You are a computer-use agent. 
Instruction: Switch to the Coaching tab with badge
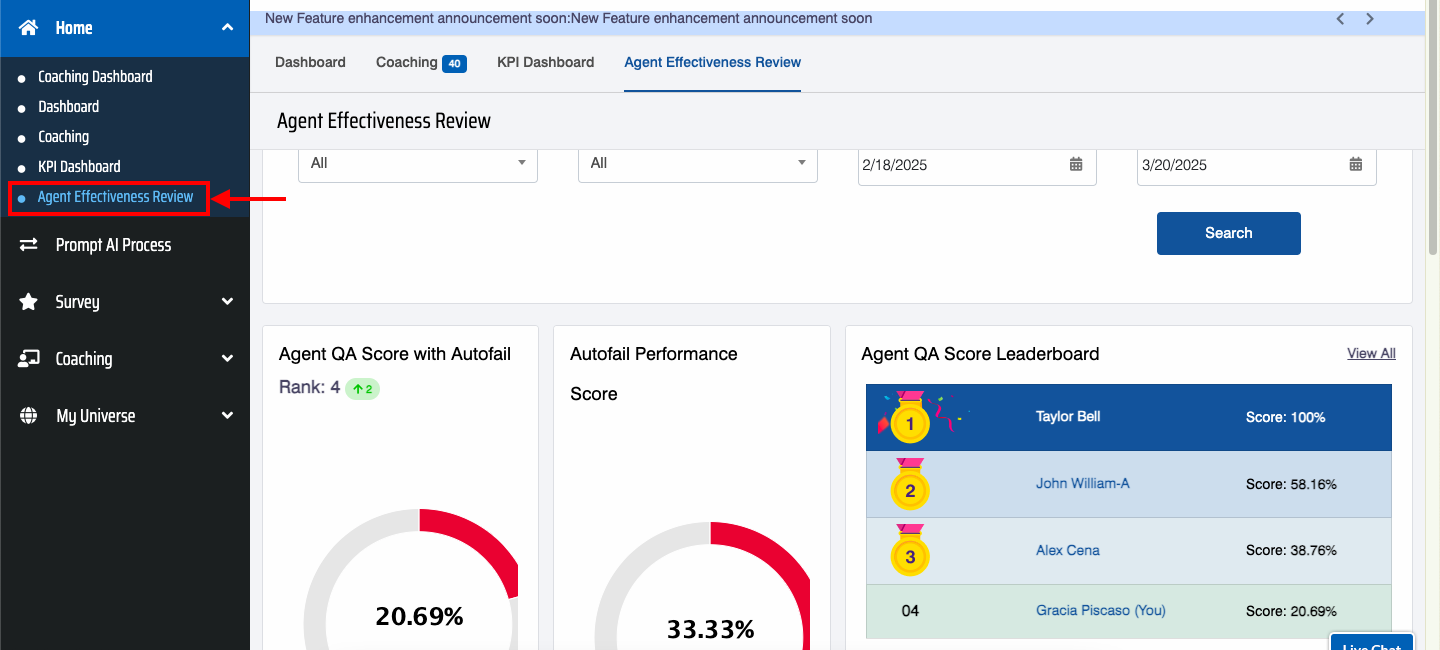(x=420, y=62)
